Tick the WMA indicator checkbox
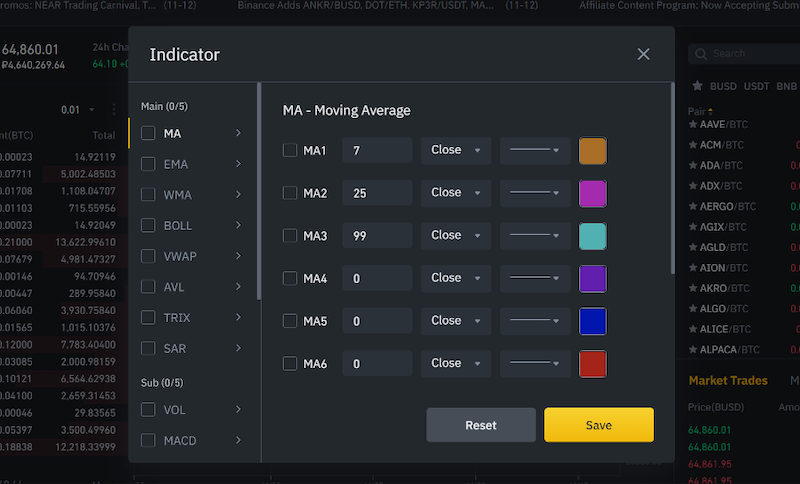 [x=148, y=194]
